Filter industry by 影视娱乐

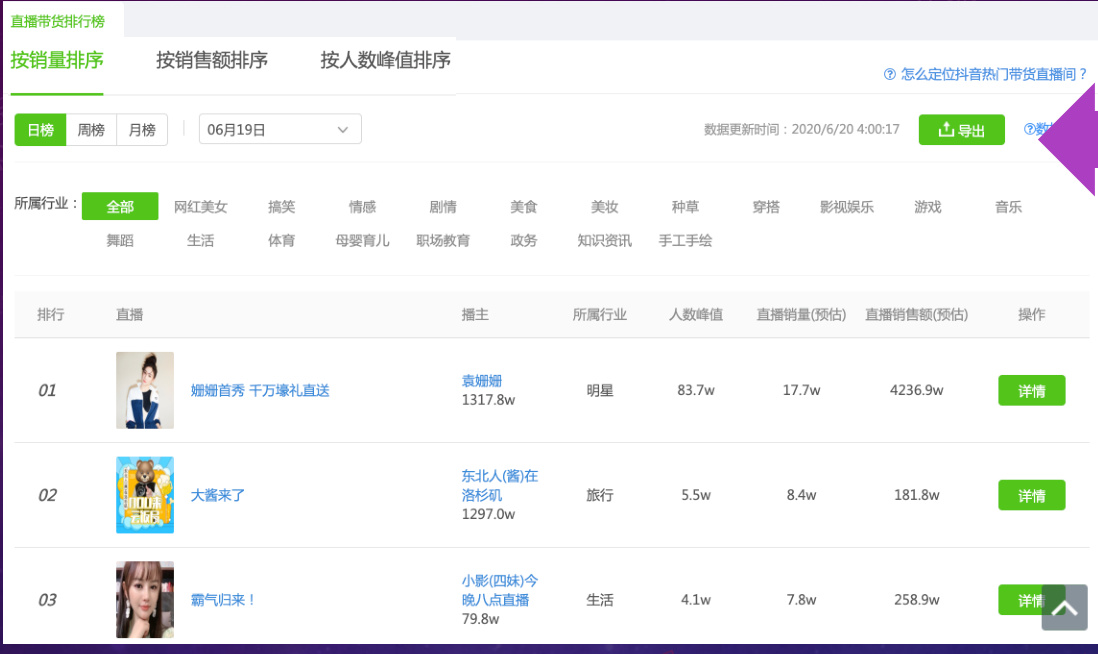coord(847,207)
